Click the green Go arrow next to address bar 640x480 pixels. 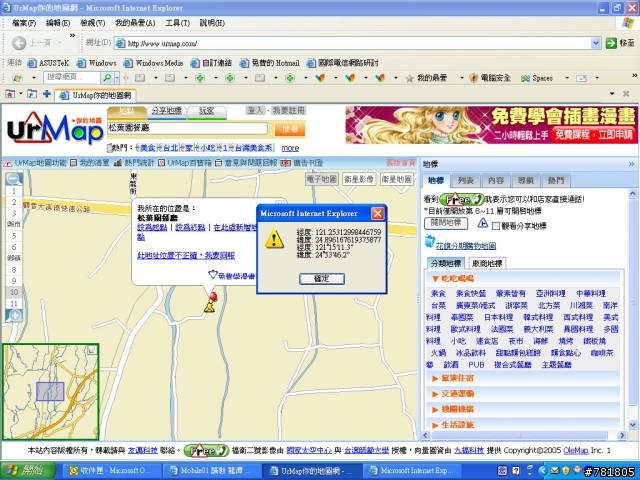pyautogui.click(x=611, y=43)
